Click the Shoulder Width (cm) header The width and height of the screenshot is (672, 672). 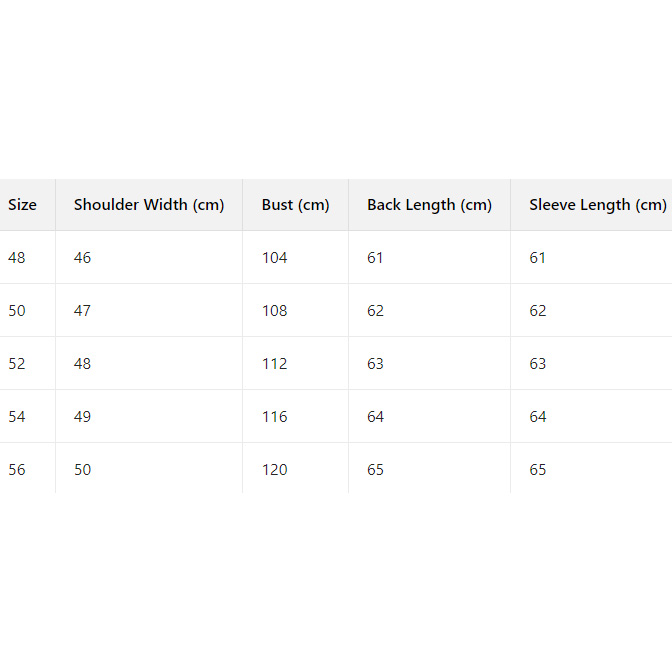click(x=149, y=205)
